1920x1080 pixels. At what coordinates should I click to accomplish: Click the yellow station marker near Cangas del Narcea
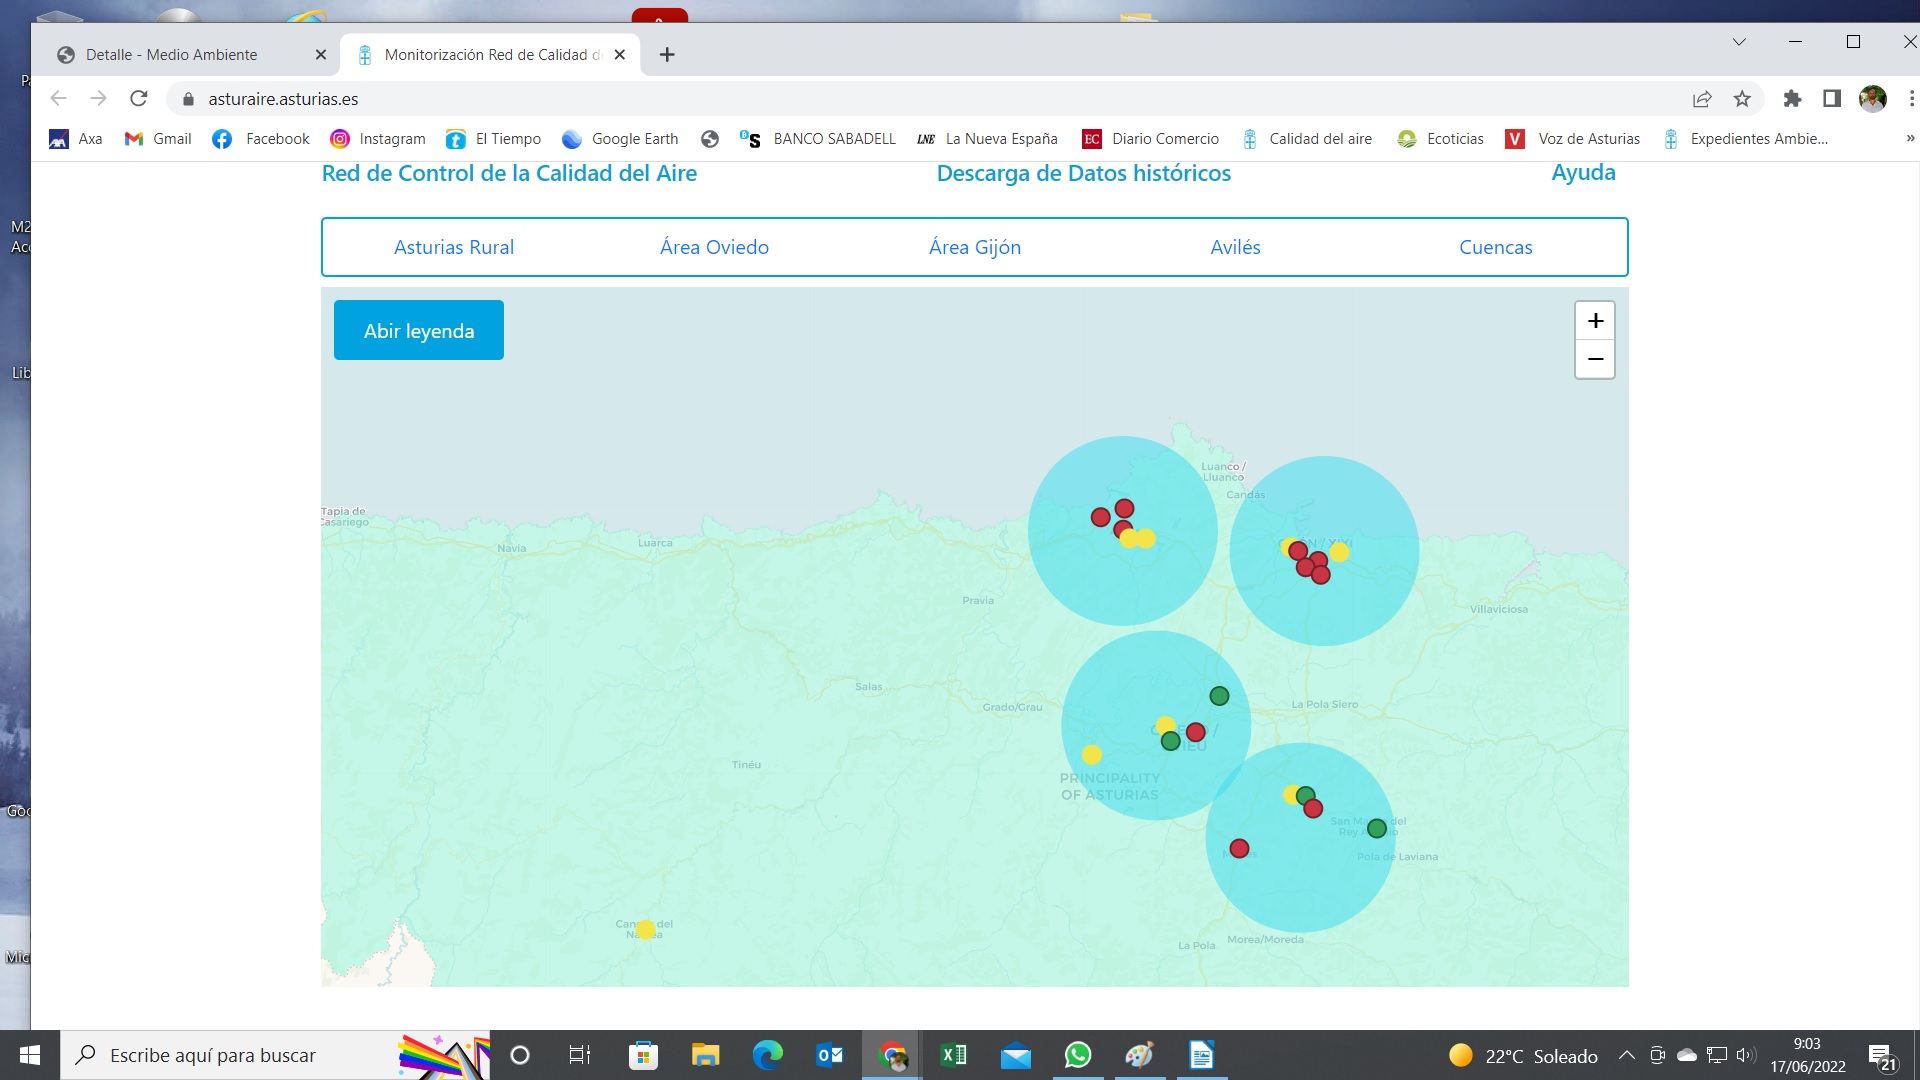[646, 930]
